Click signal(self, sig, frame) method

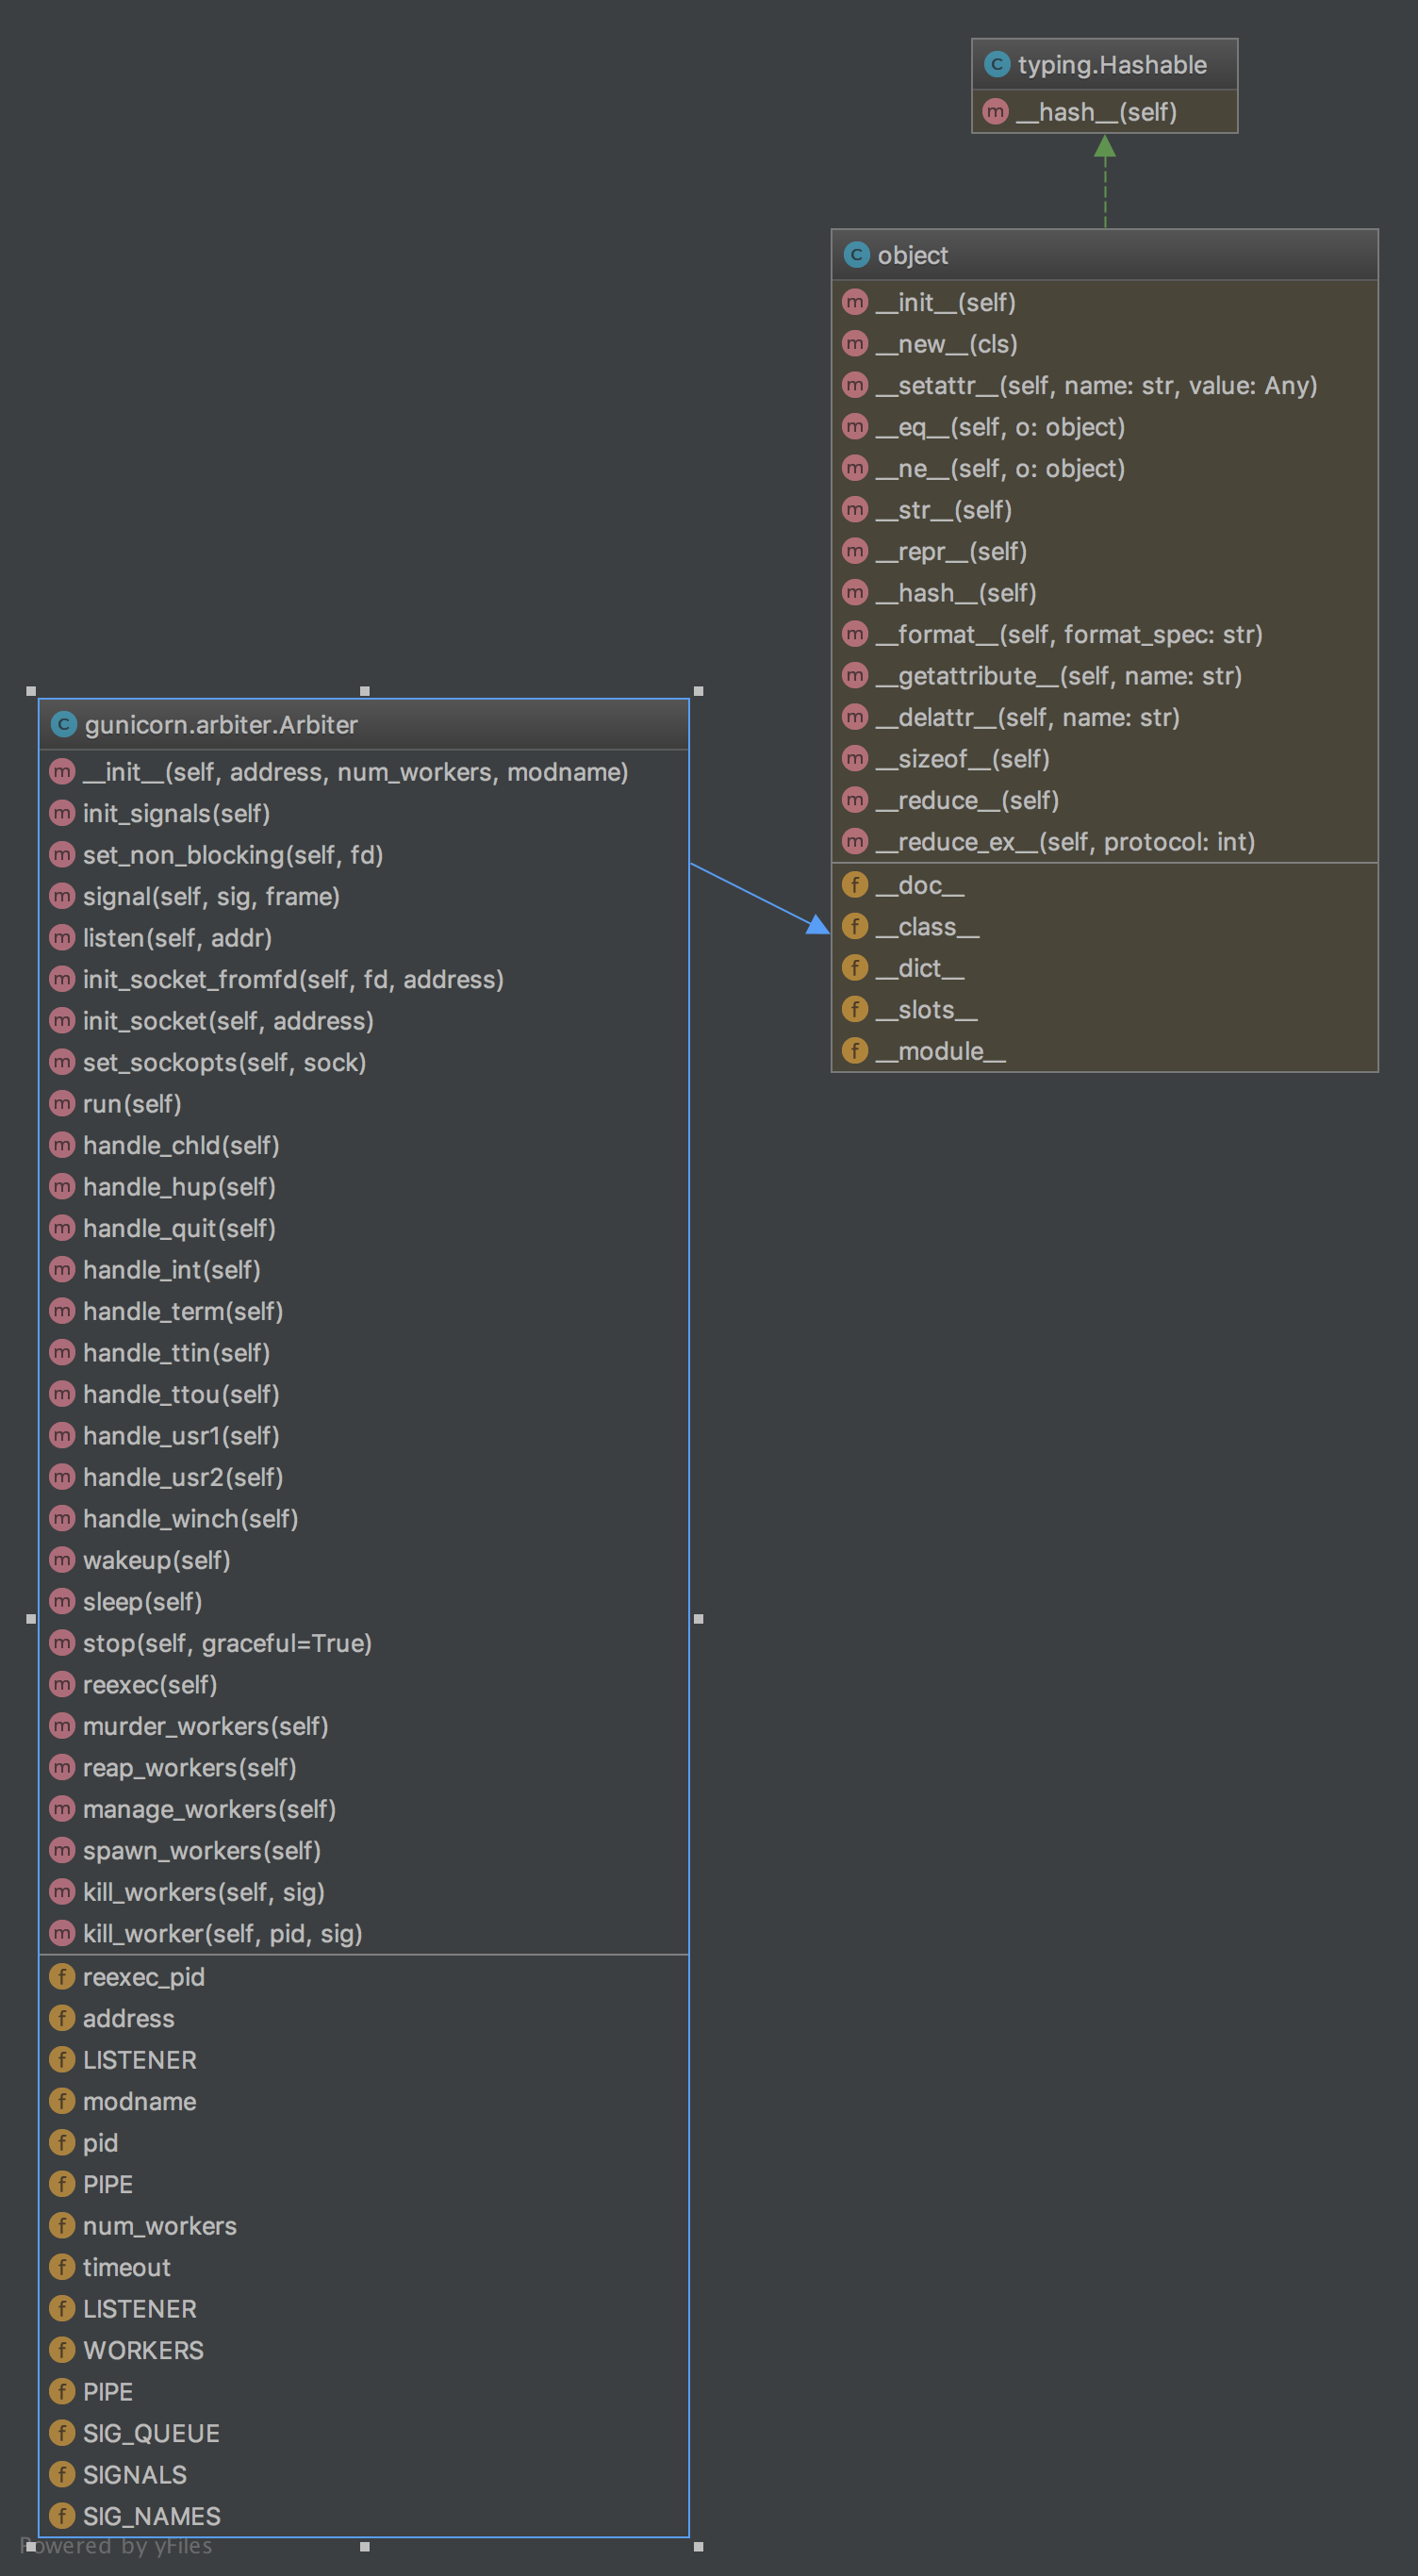pos(364,896)
